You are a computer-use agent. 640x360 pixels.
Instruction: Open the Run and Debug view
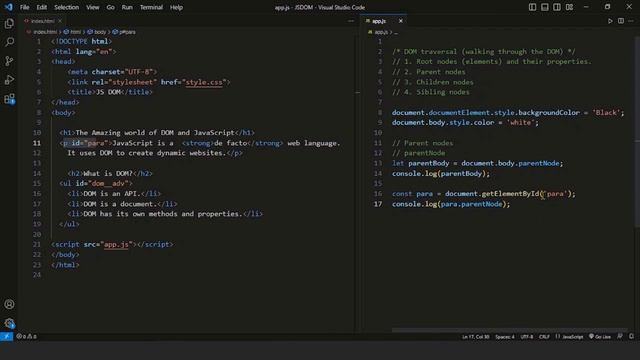[x=9, y=80]
